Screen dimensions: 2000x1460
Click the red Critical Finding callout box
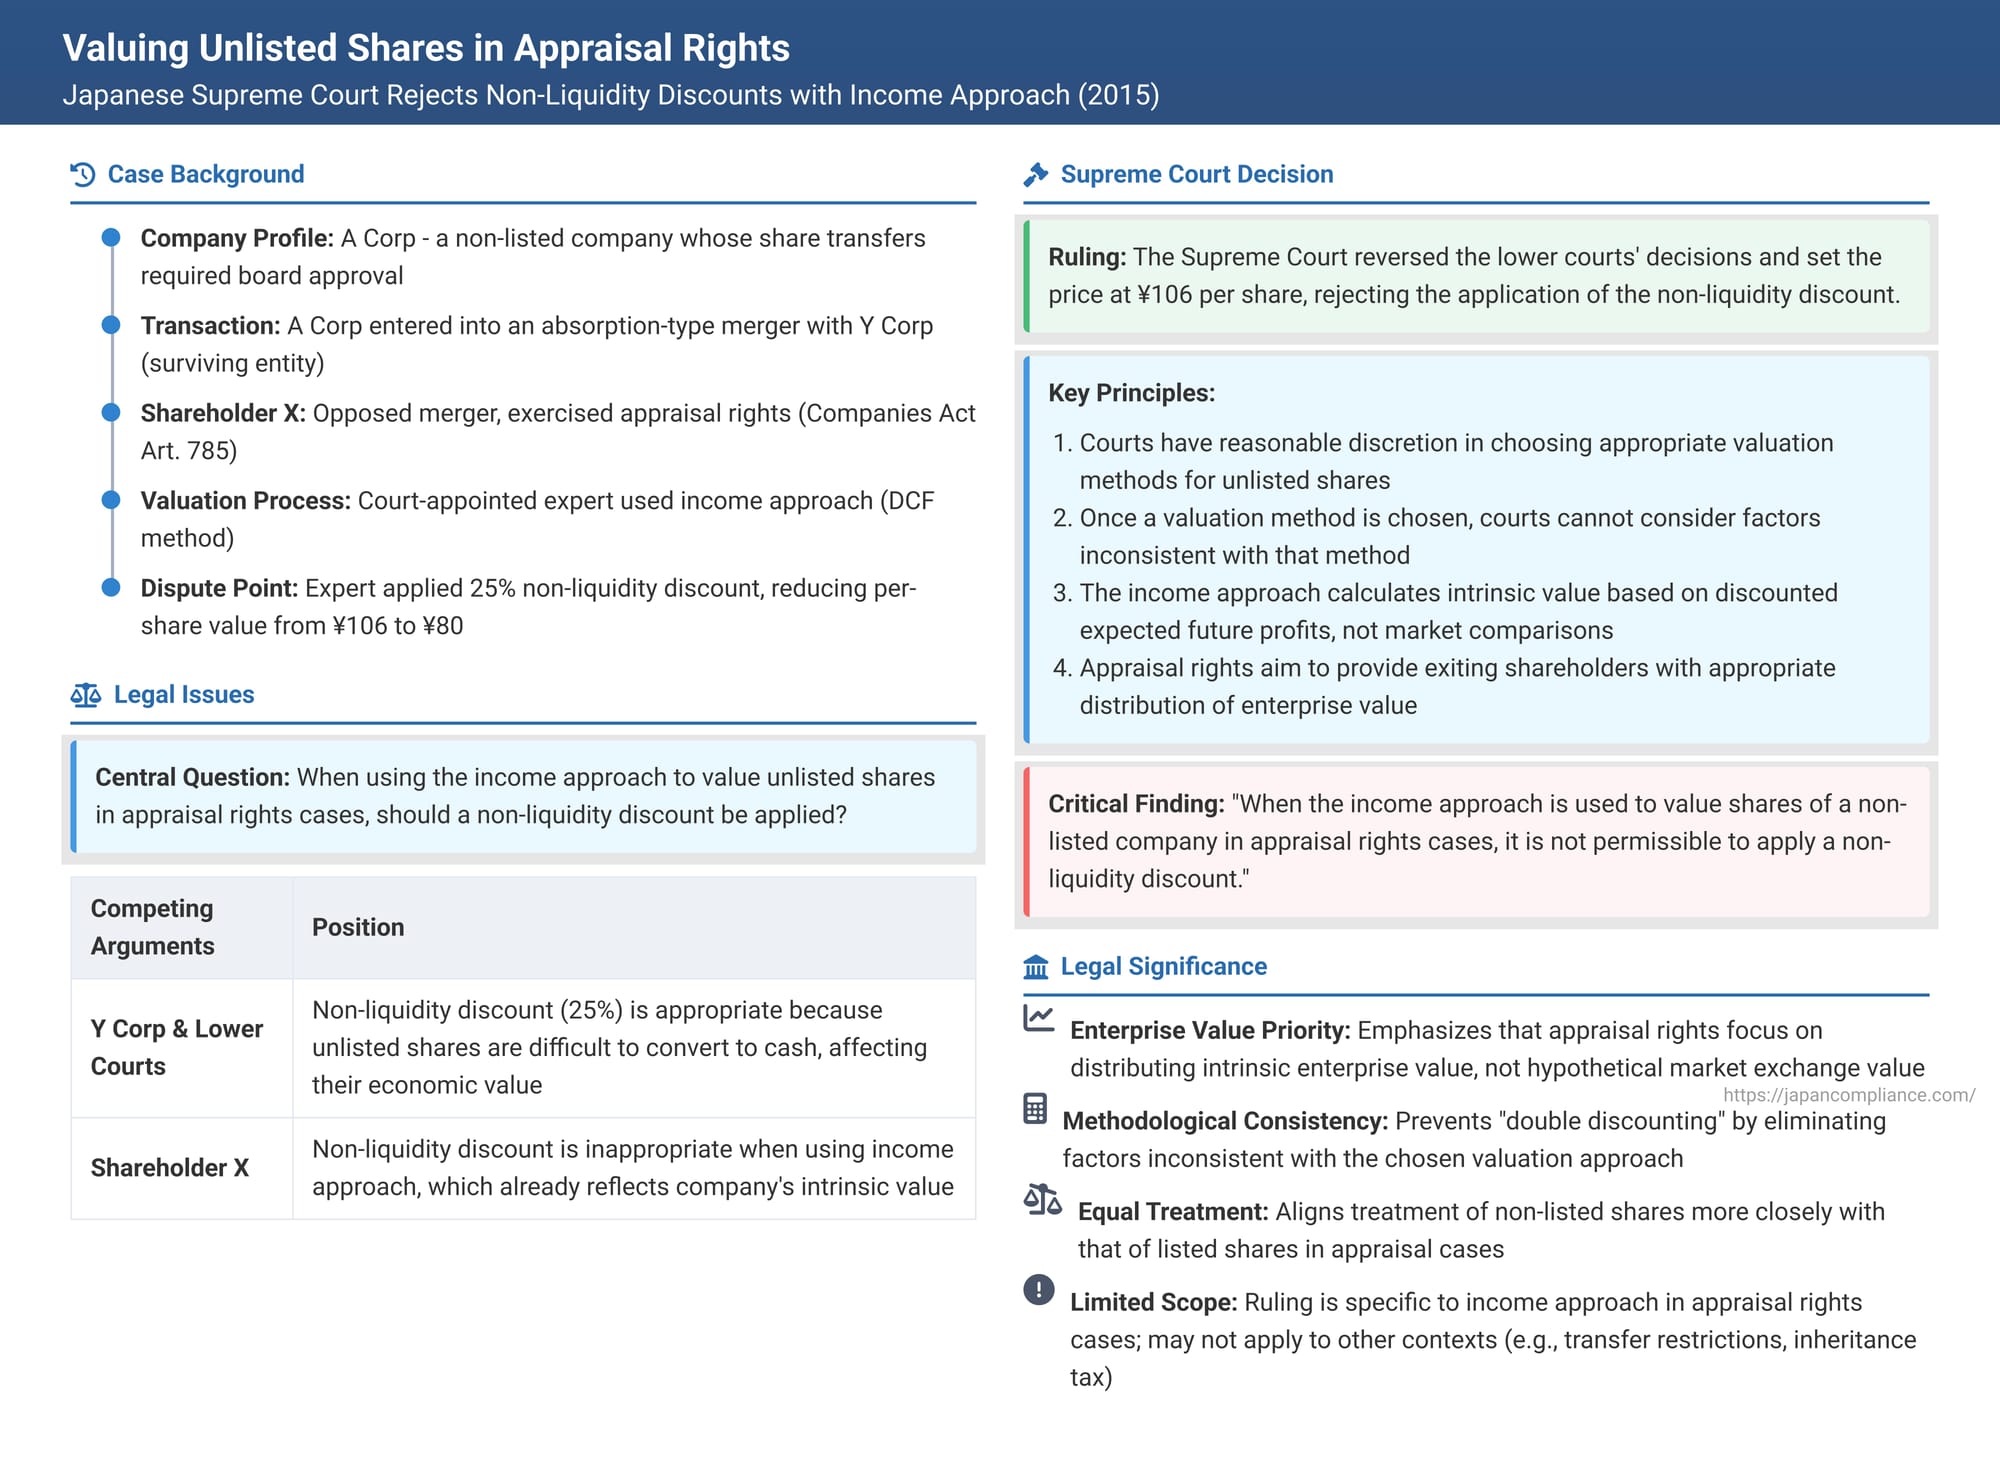tap(1477, 841)
